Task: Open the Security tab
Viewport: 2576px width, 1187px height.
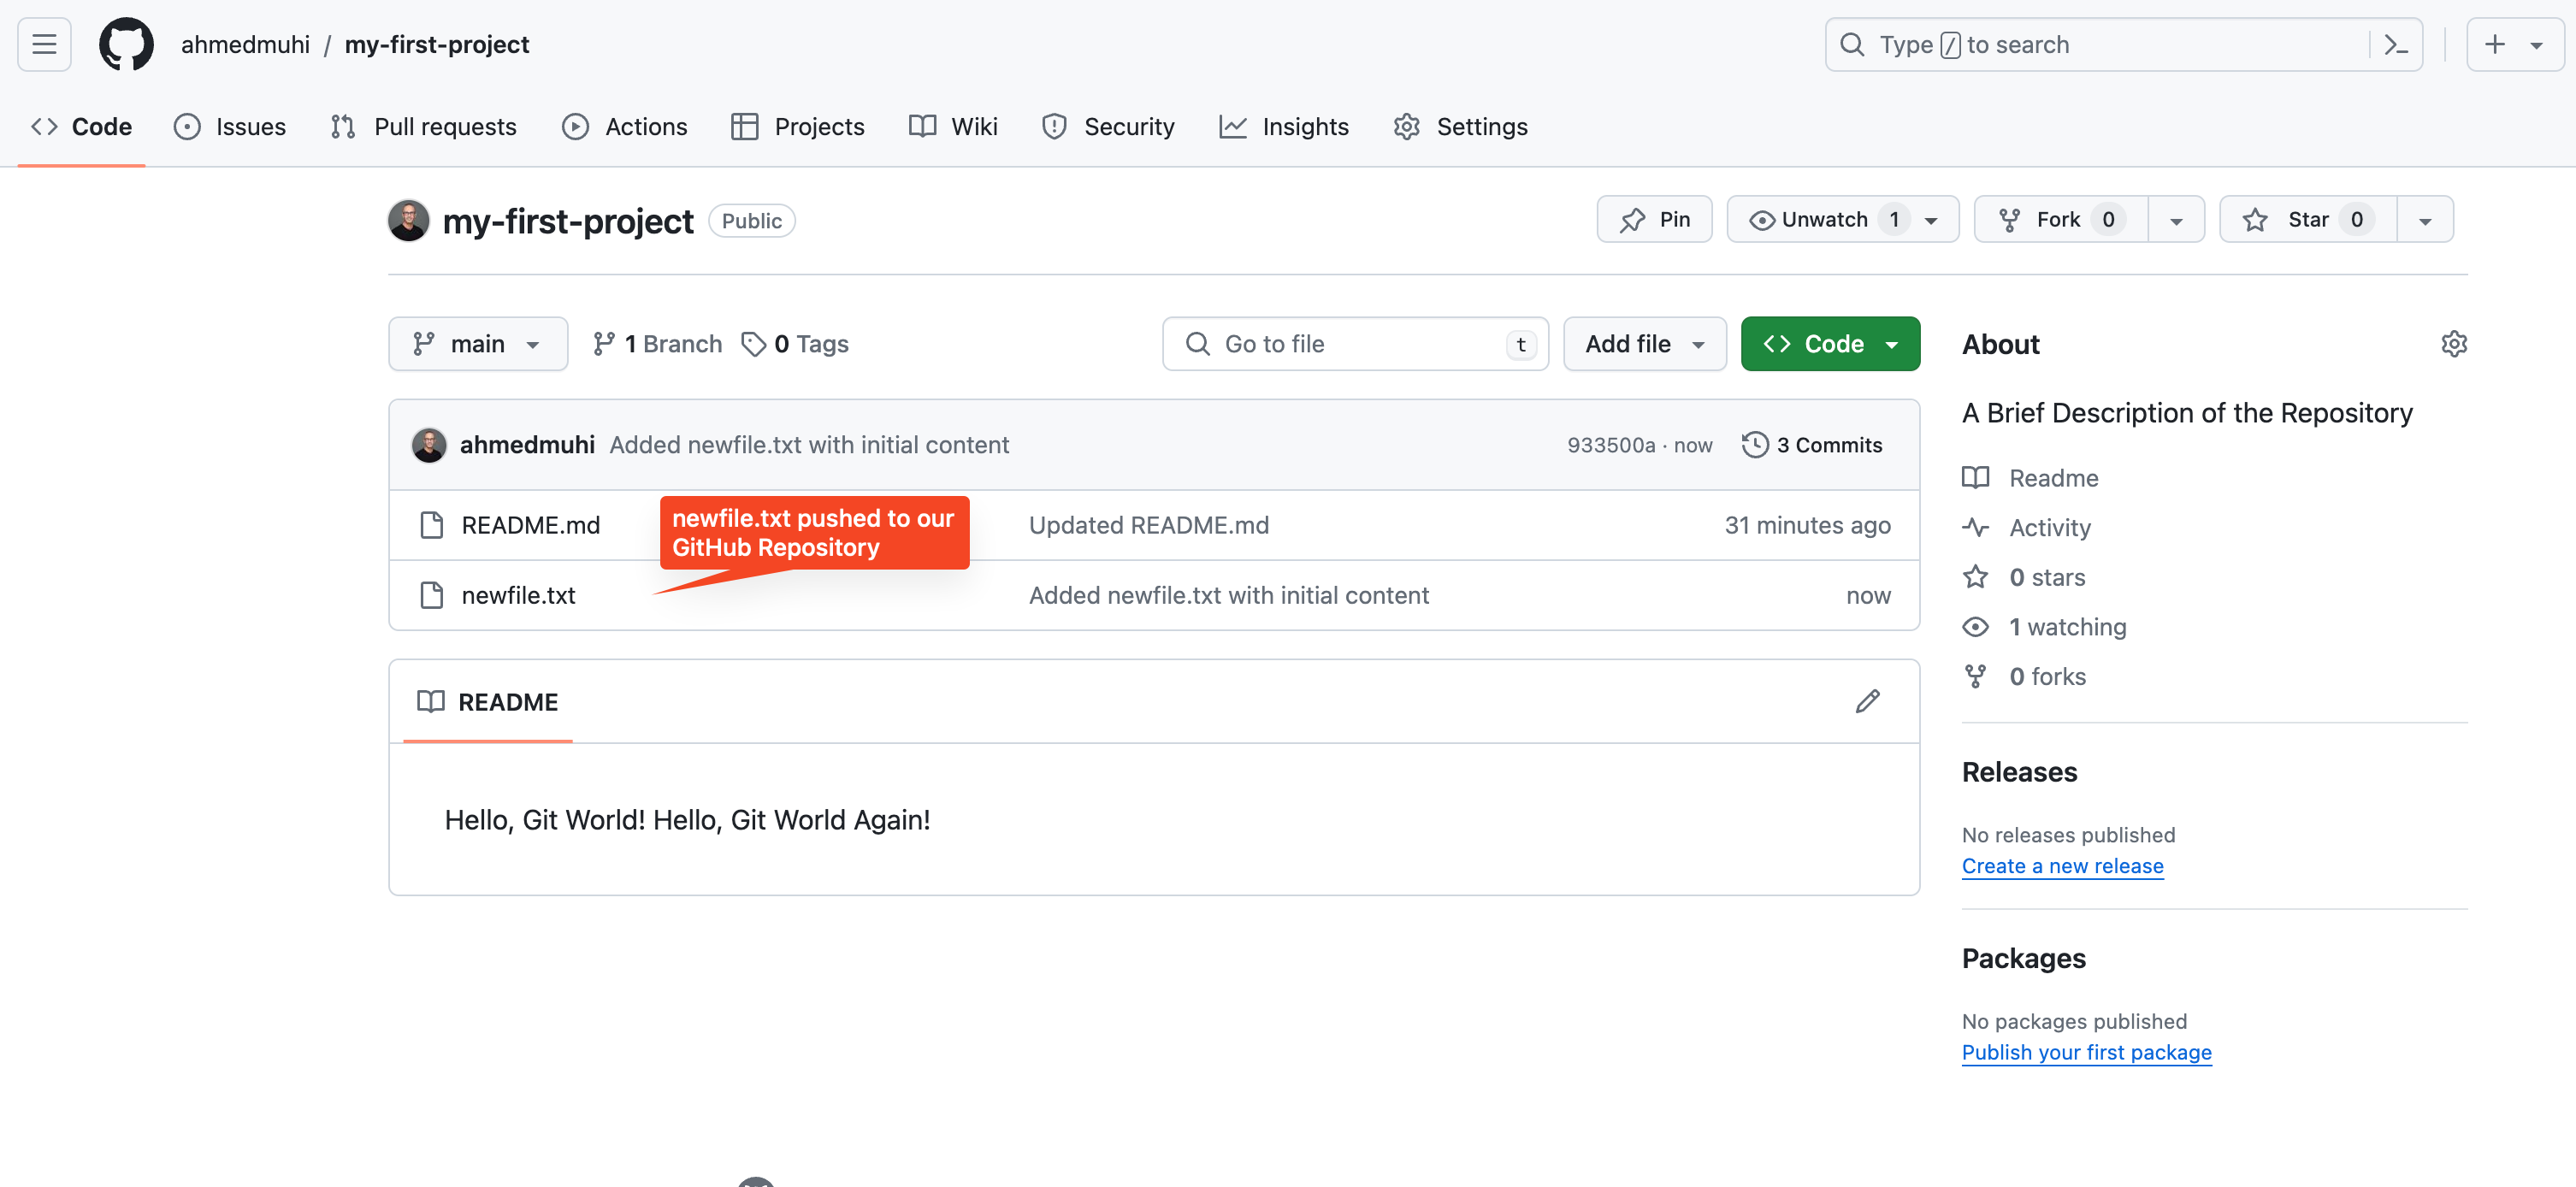Action: coord(1108,127)
